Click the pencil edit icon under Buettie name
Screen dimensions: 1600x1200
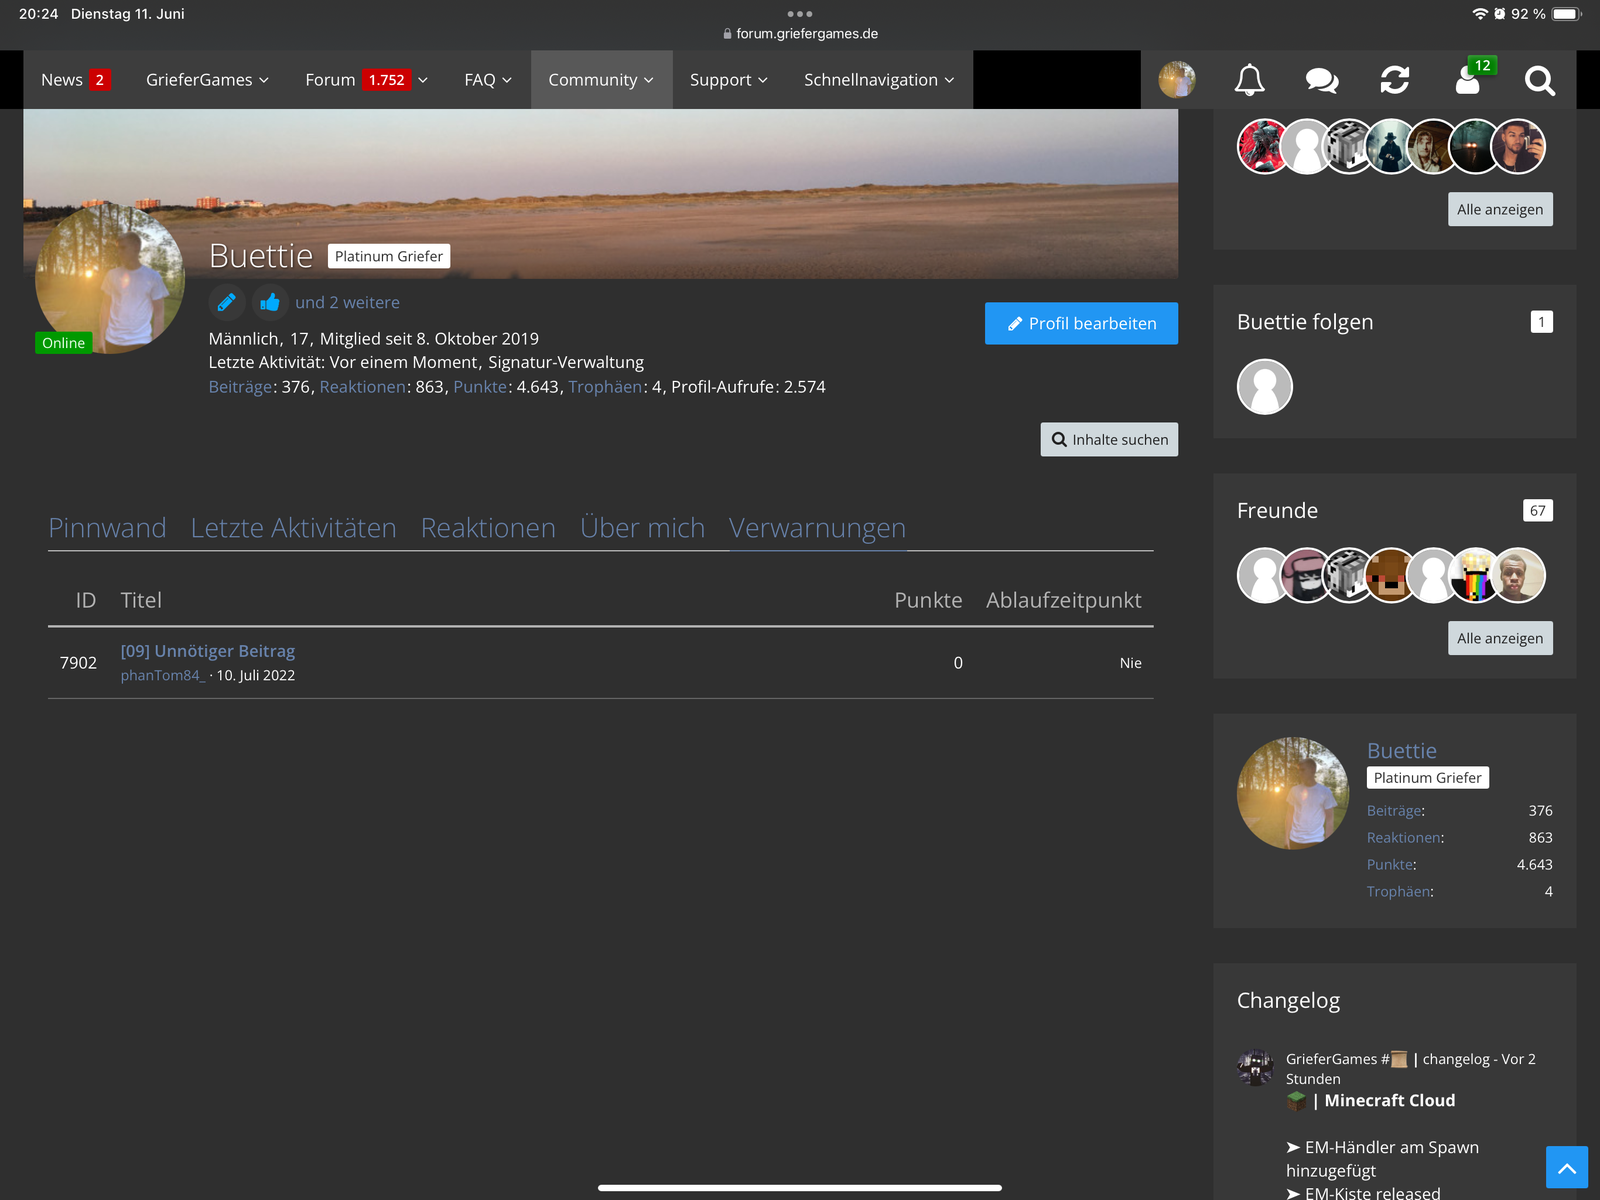click(227, 302)
